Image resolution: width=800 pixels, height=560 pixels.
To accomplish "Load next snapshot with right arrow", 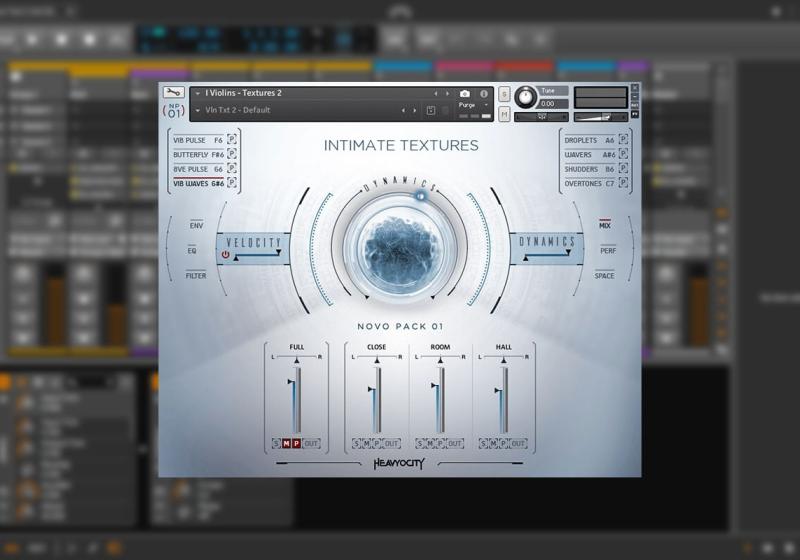I will [x=415, y=110].
